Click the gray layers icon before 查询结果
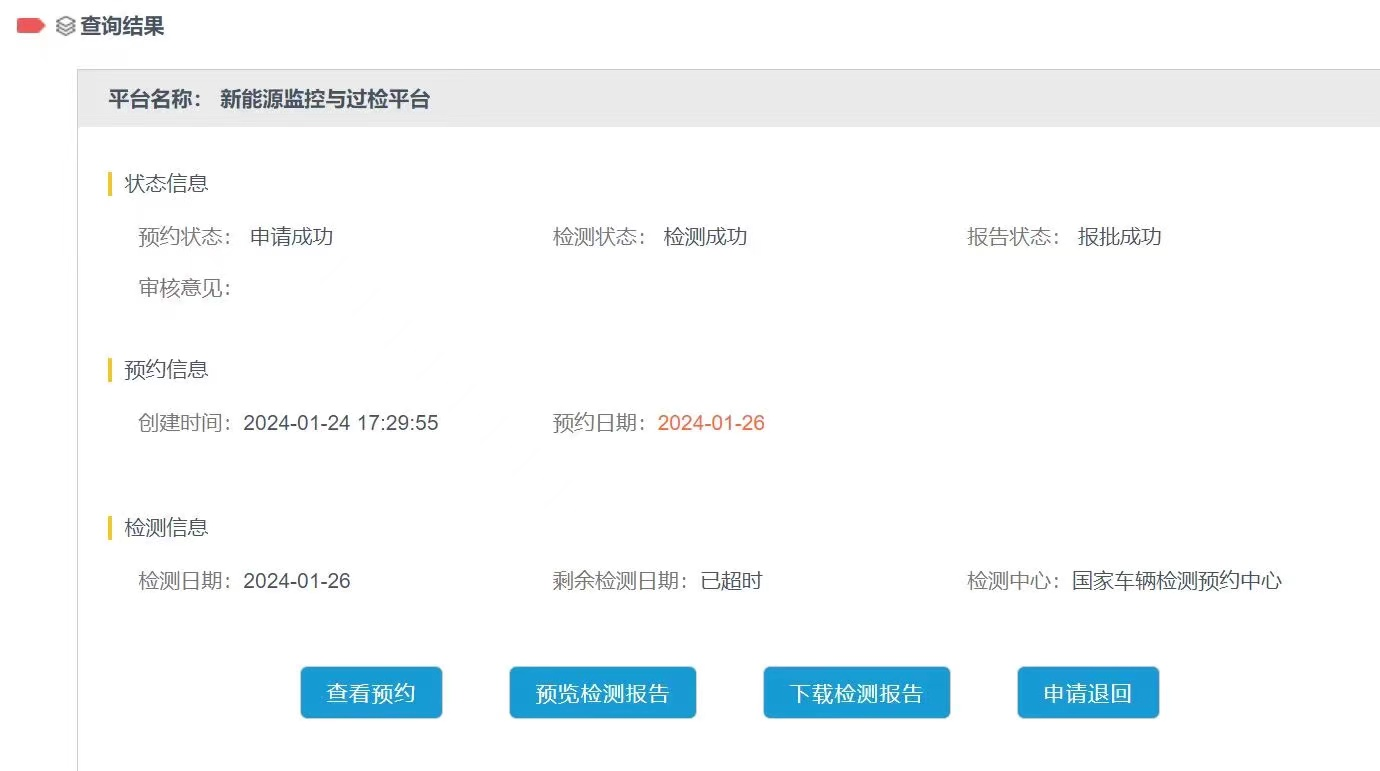The width and height of the screenshot is (1380, 771). coord(65,27)
